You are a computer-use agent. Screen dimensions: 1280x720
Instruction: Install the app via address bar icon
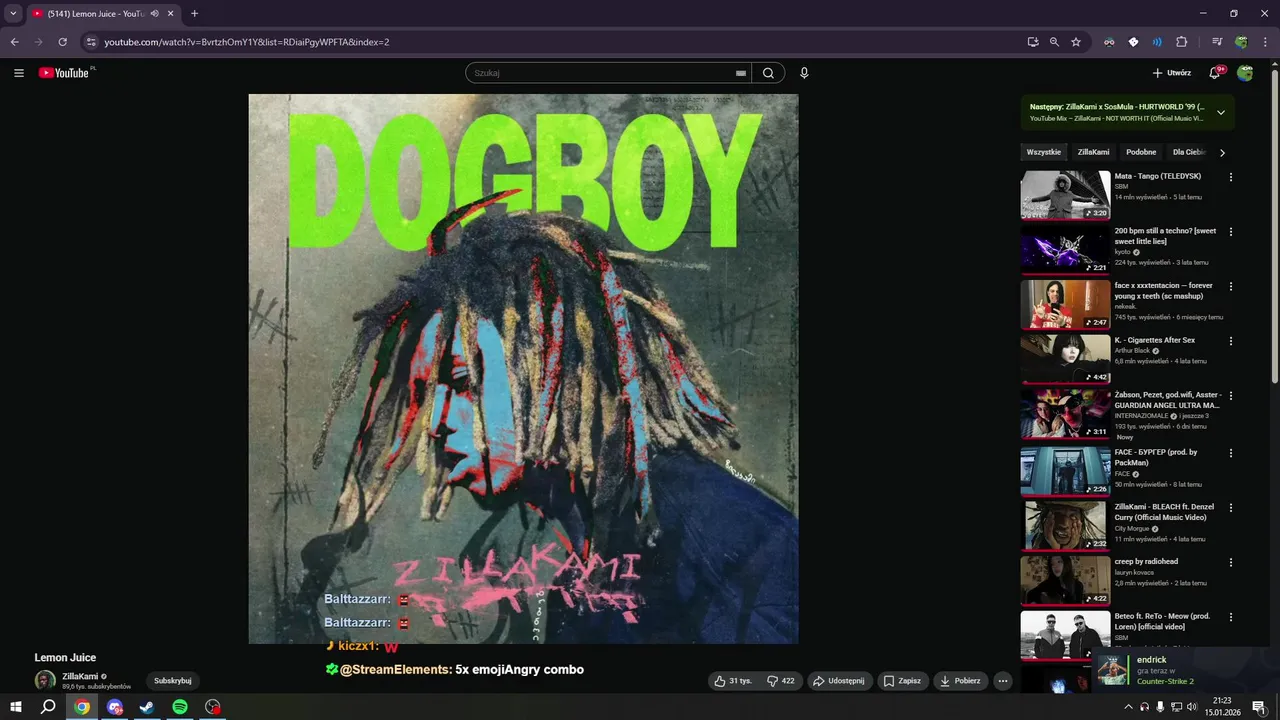(x=1033, y=42)
